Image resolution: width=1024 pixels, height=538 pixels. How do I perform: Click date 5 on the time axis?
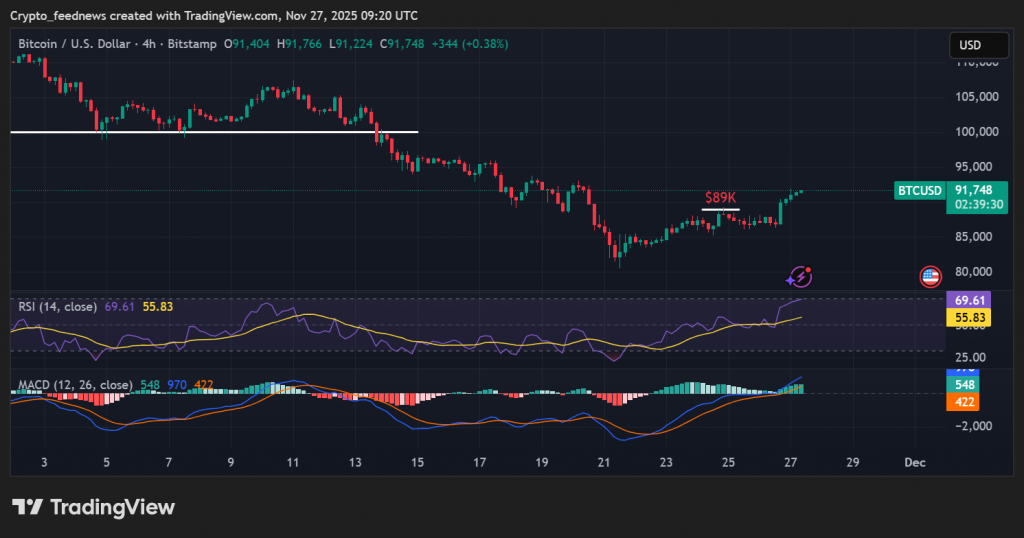[106, 462]
